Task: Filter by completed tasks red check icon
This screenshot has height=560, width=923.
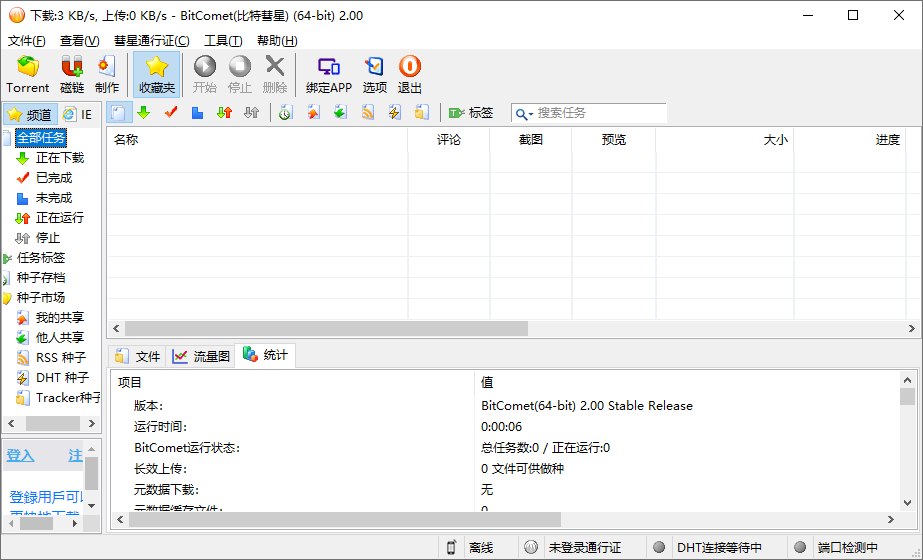Action: [x=171, y=112]
